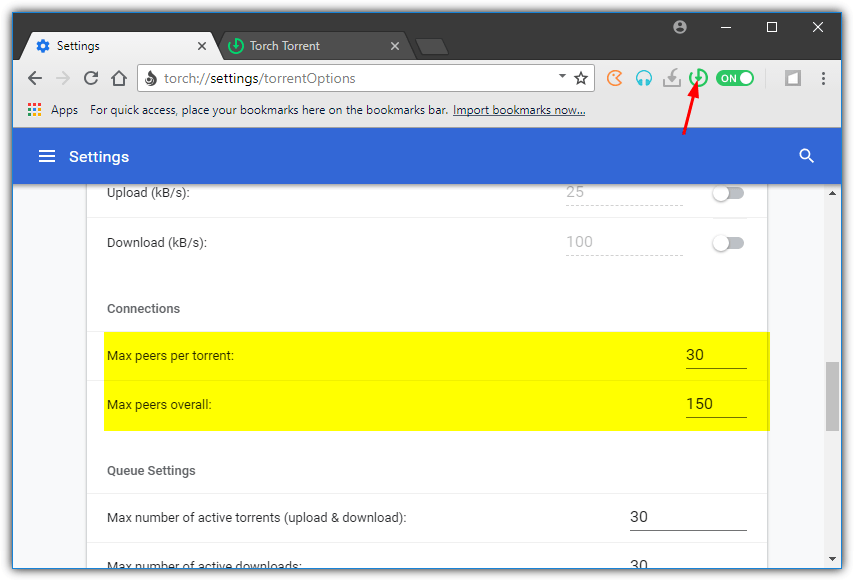This screenshot has height=580, width=854.
Task: Expand the address bar dropdown arrow
Action: (562, 76)
